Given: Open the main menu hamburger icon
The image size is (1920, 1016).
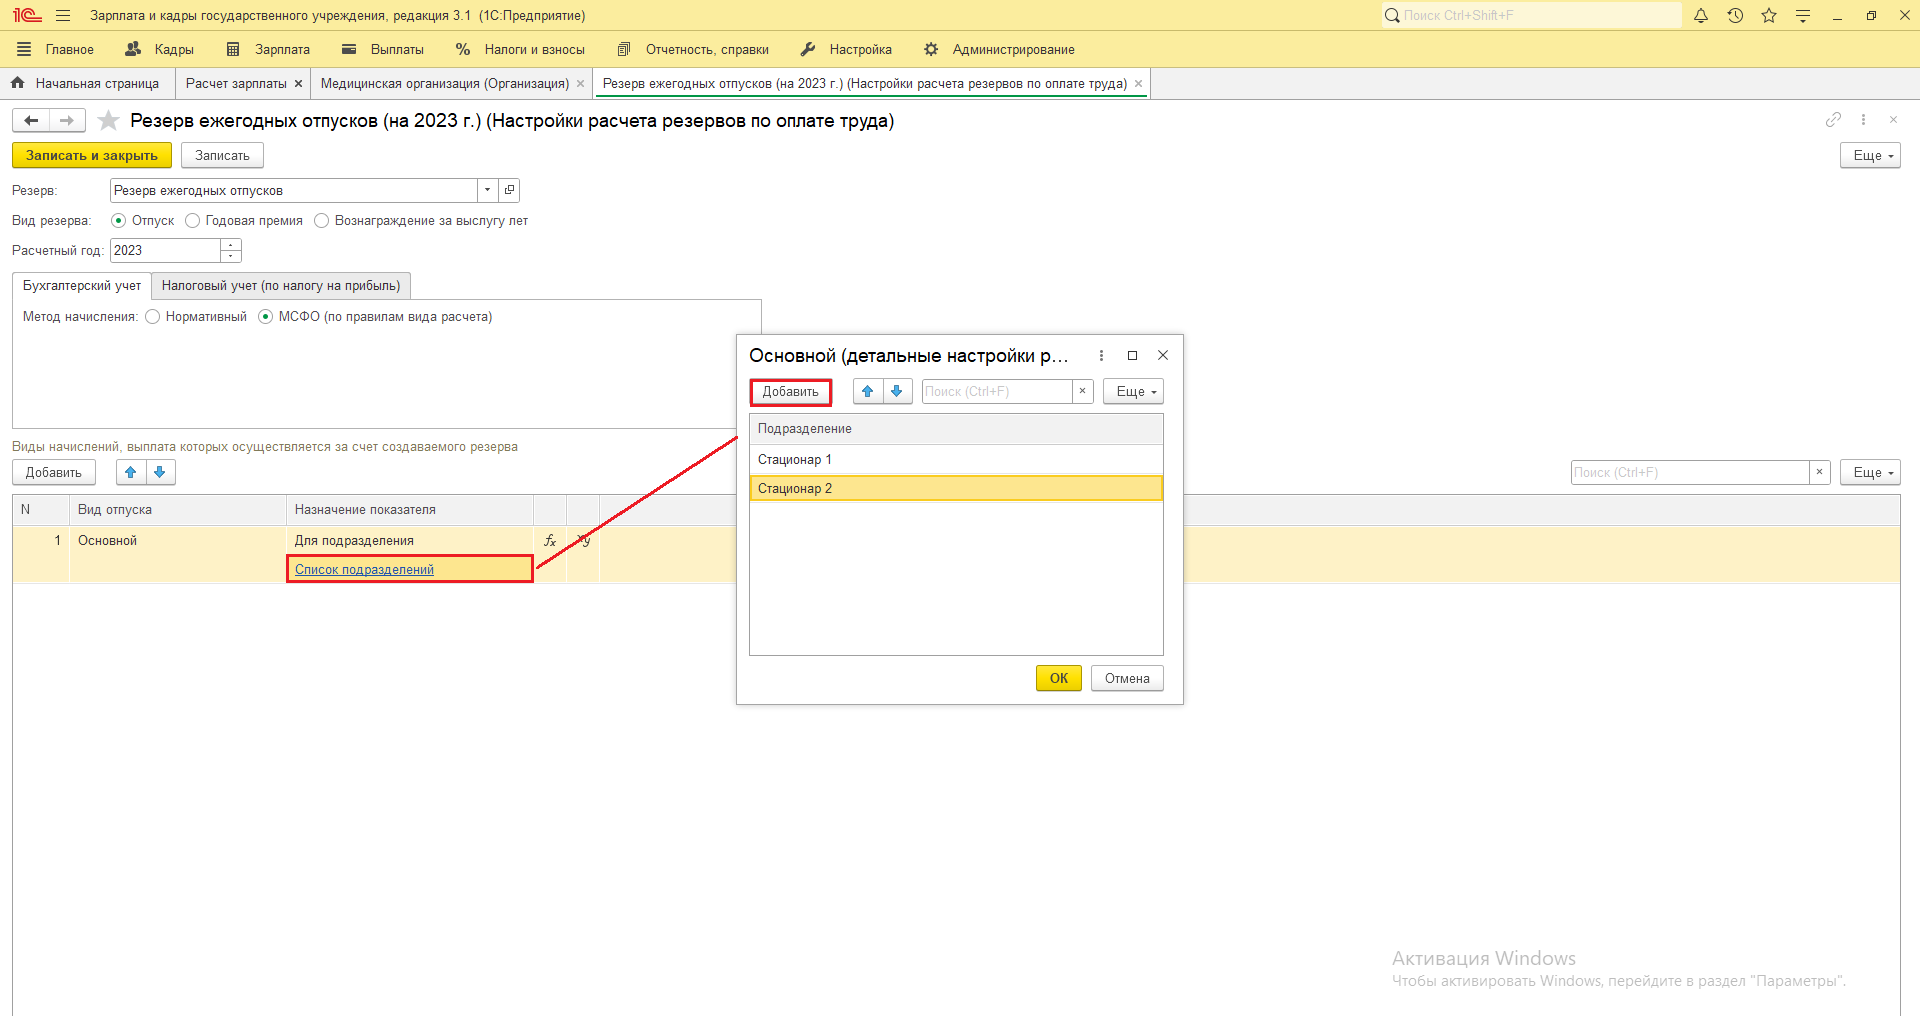Looking at the screenshot, I should click(x=63, y=16).
